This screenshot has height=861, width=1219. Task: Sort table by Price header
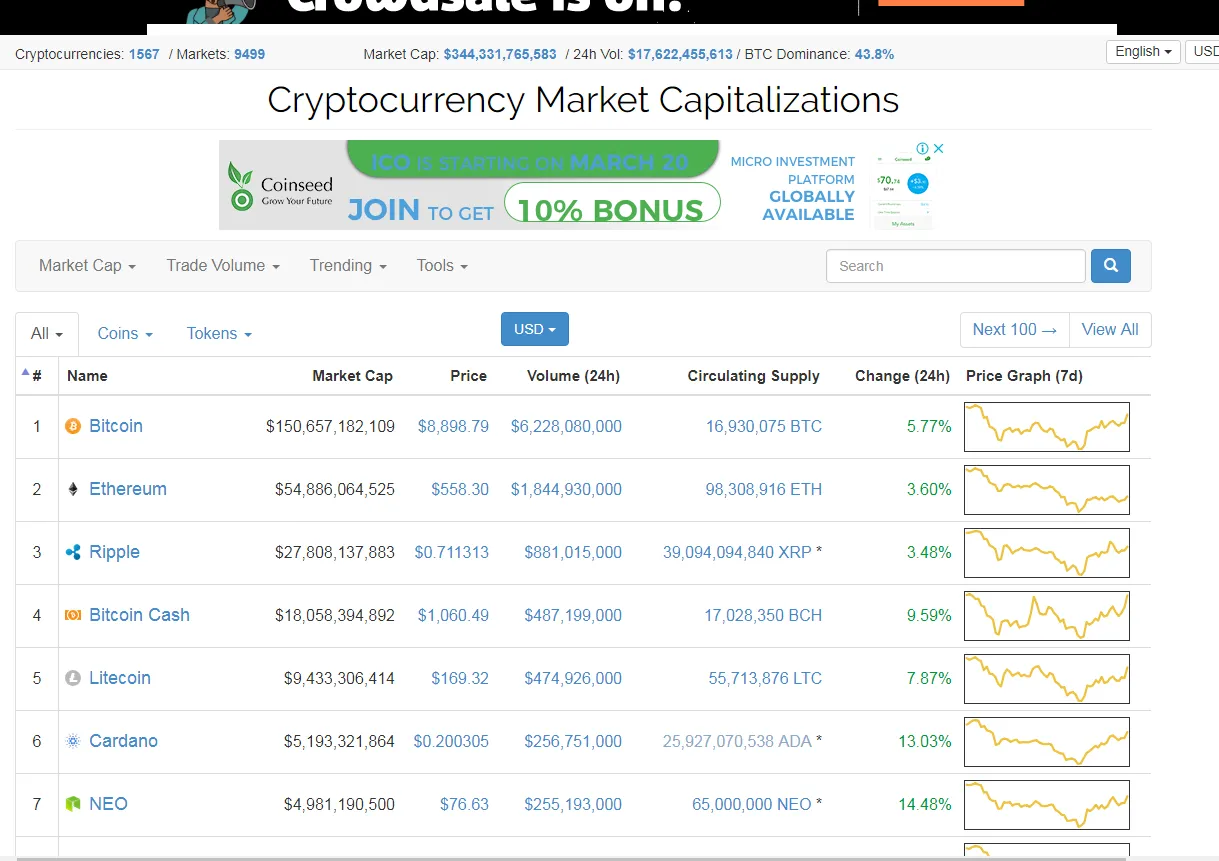468,376
